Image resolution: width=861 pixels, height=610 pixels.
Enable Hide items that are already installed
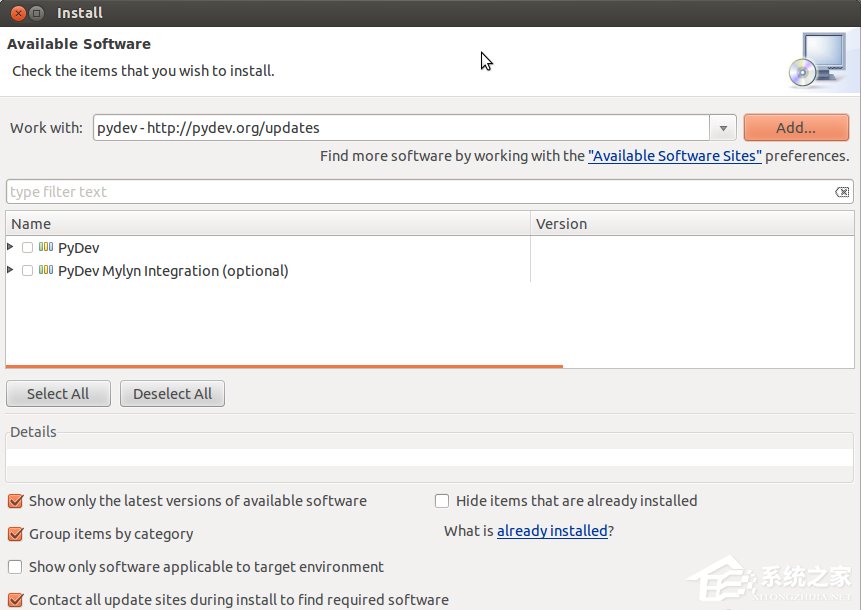[x=441, y=500]
